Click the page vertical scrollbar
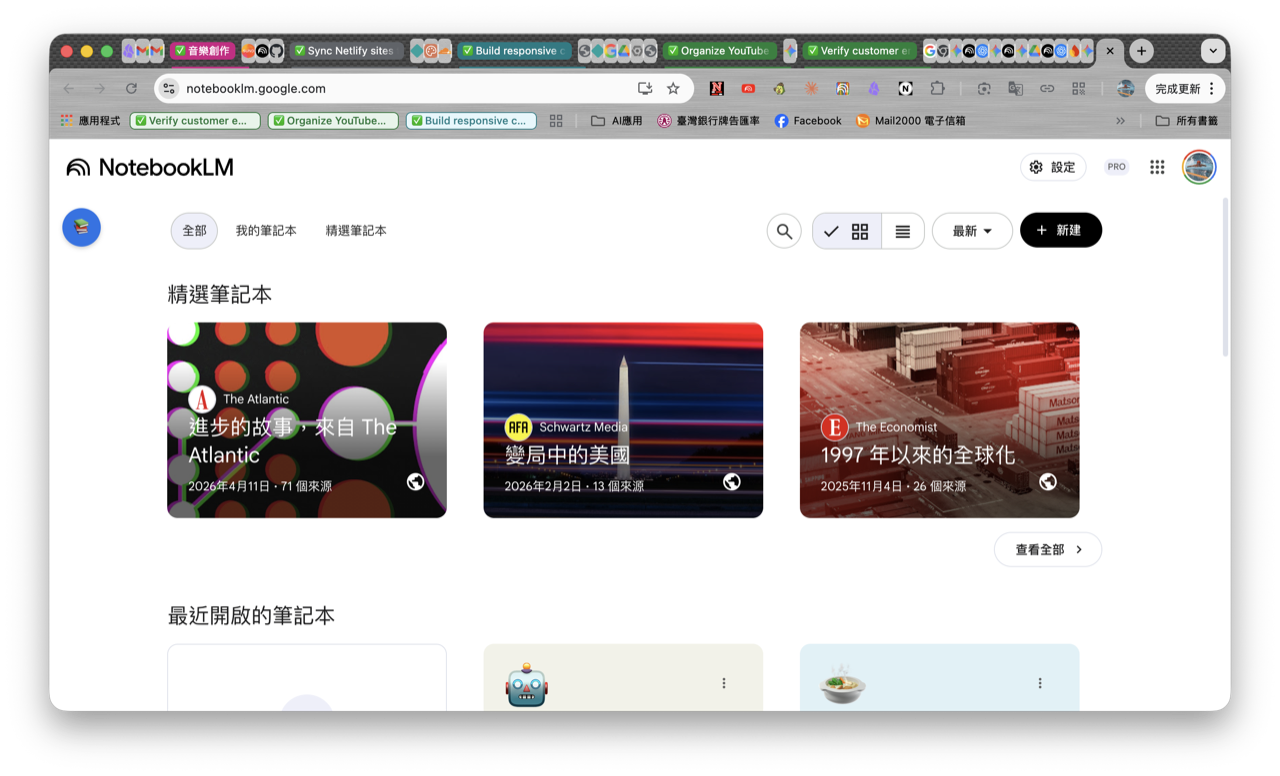1280x776 pixels. tap(1226, 277)
